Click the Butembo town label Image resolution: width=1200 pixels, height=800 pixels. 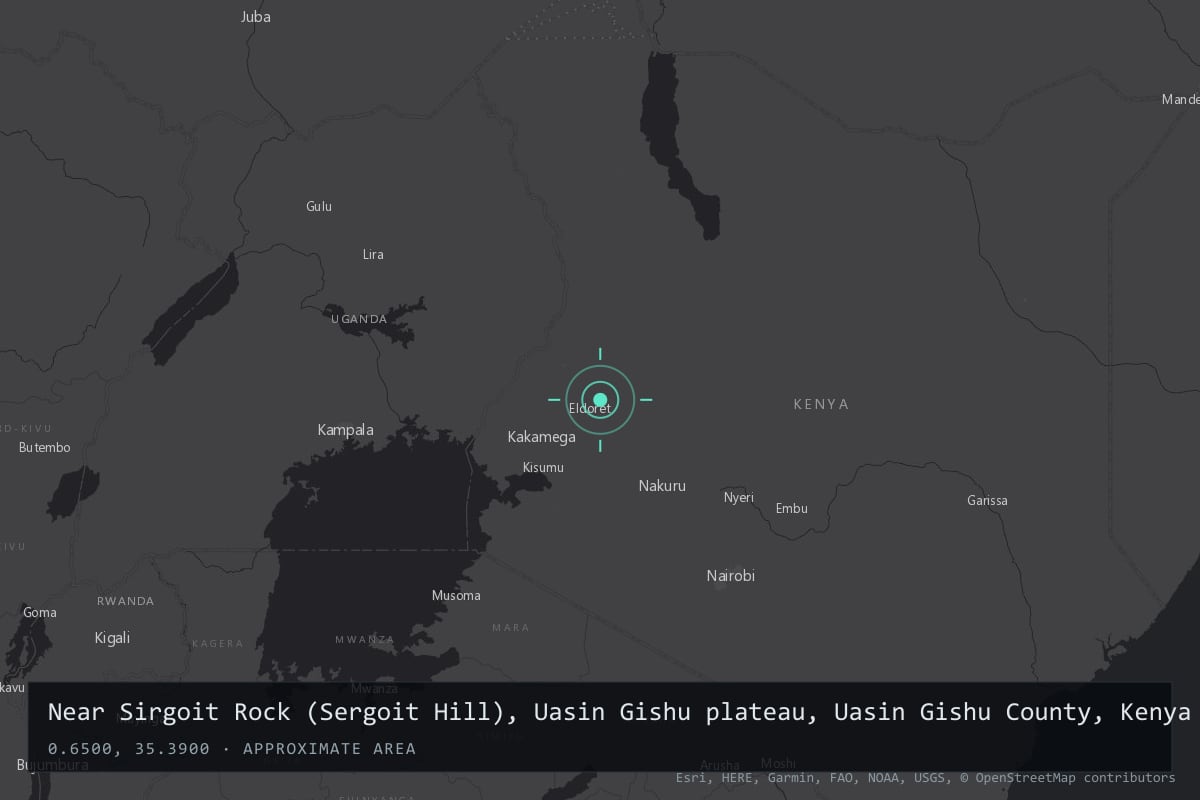pyautogui.click(x=45, y=448)
